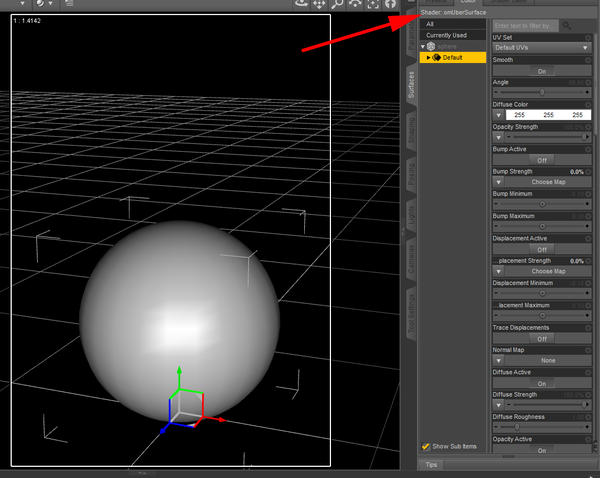Expand the Default surface tree item

[x=428, y=57]
